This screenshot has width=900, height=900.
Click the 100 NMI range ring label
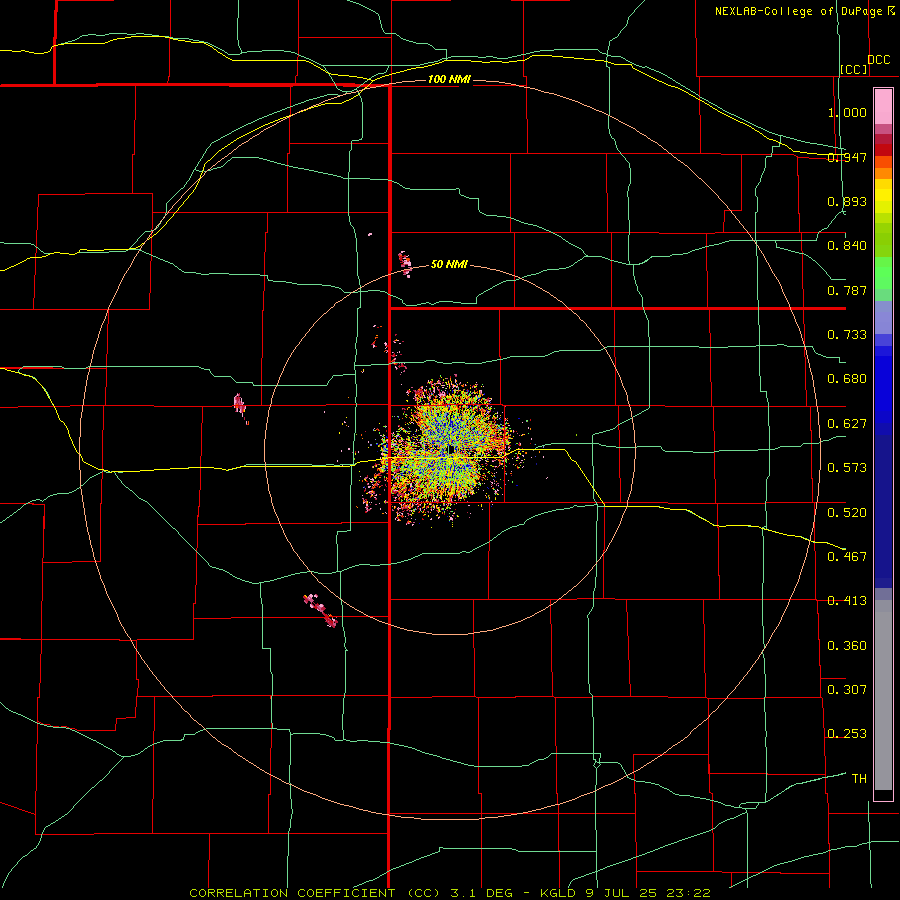tap(449, 79)
